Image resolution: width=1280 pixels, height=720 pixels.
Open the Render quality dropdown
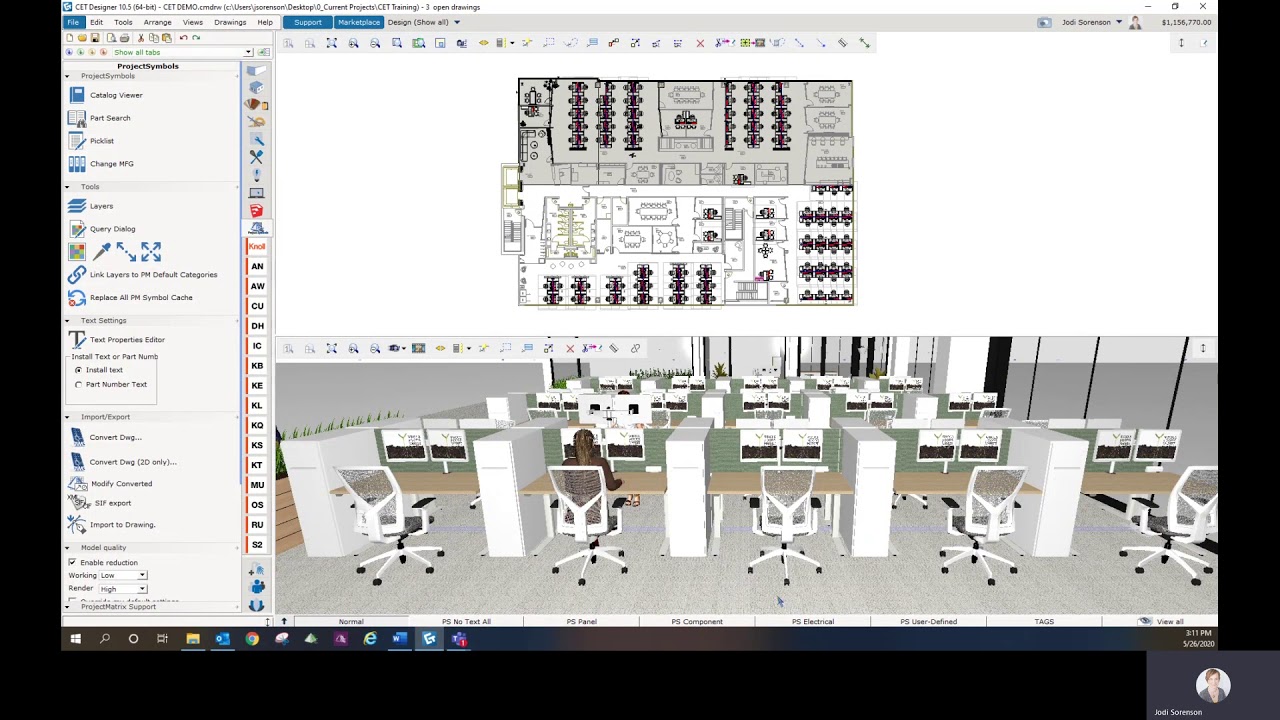pos(122,589)
